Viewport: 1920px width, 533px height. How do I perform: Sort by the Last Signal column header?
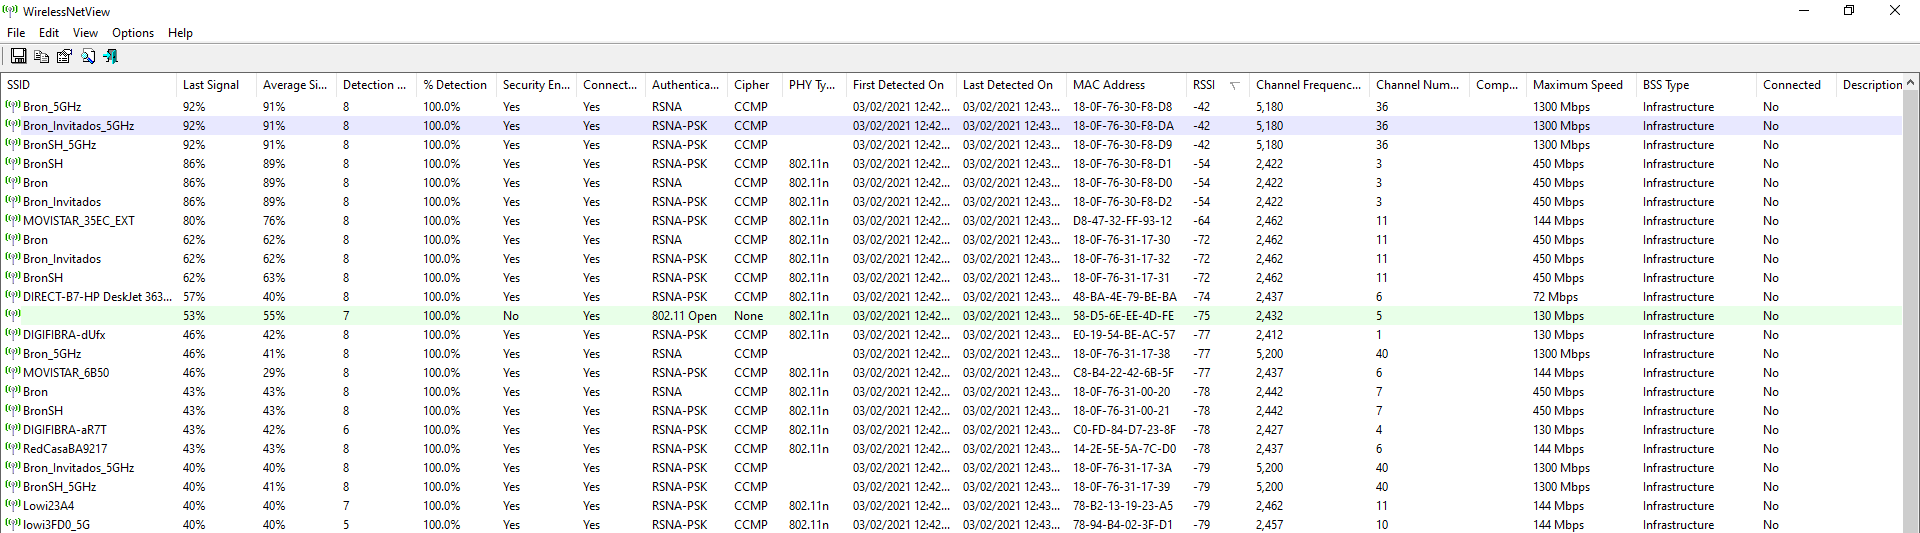tap(217, 85)
